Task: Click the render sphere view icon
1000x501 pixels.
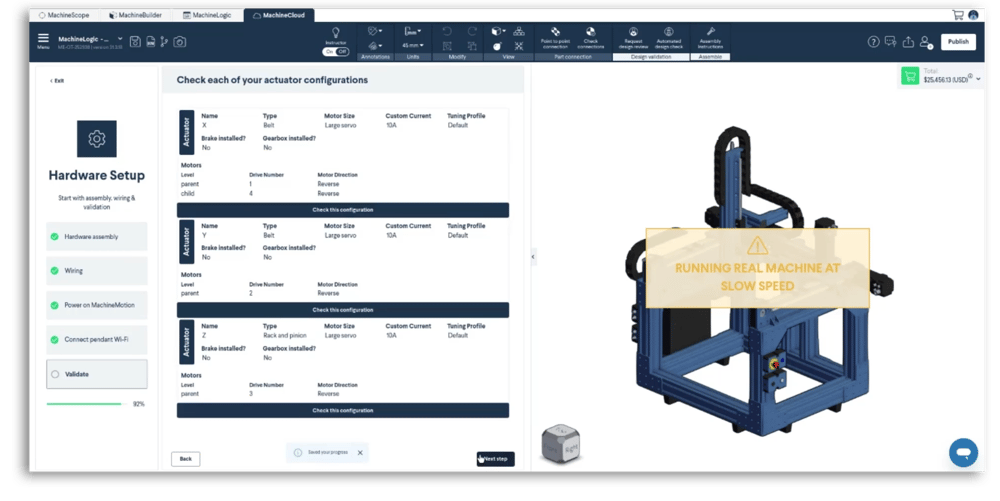Action: [x=497, y=46]
